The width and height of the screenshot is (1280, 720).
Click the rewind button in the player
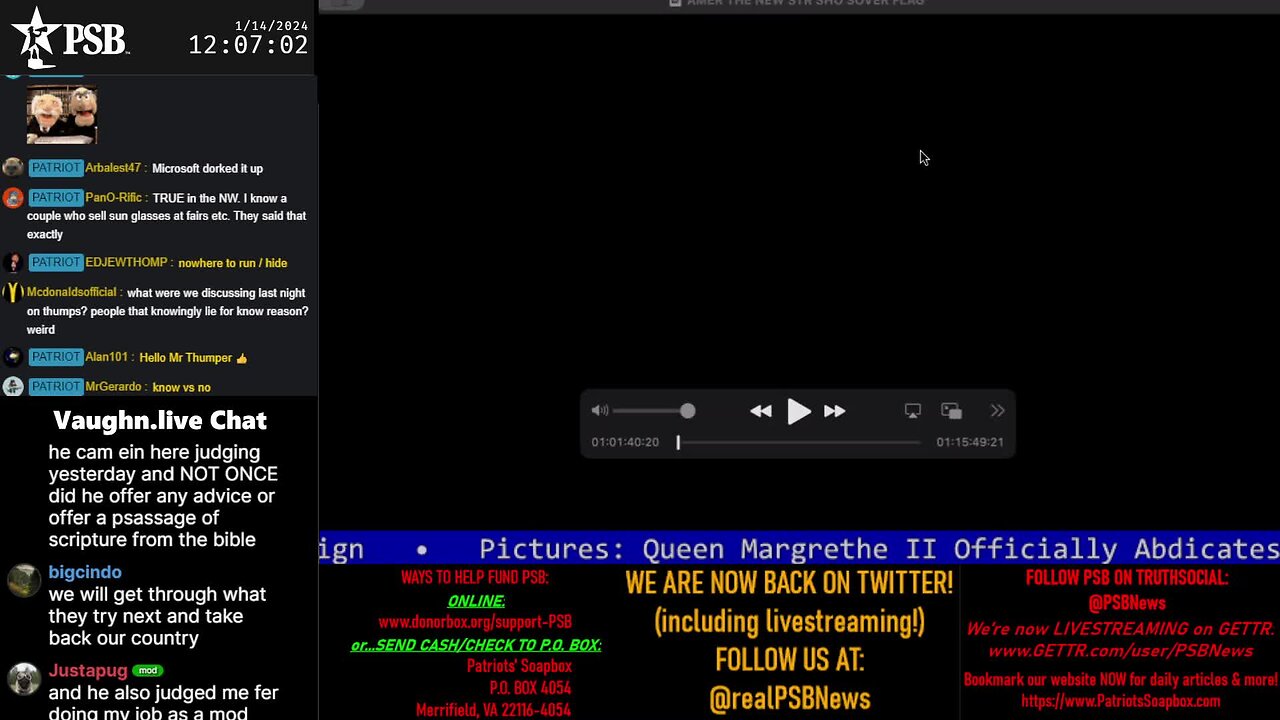761,411
